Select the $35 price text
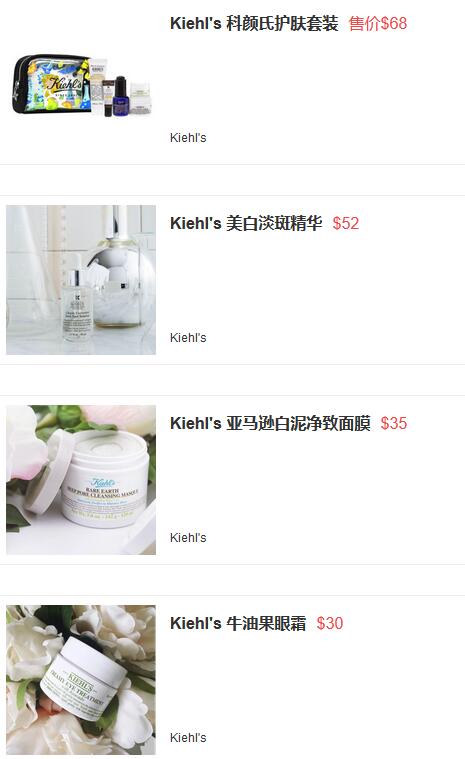The height and width of the screenshot is (759, 465). tap(393, 423)
